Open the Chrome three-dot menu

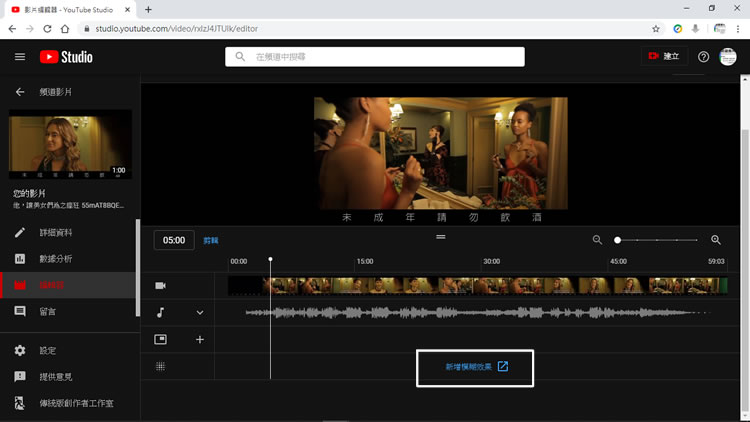tap(738, 29)
